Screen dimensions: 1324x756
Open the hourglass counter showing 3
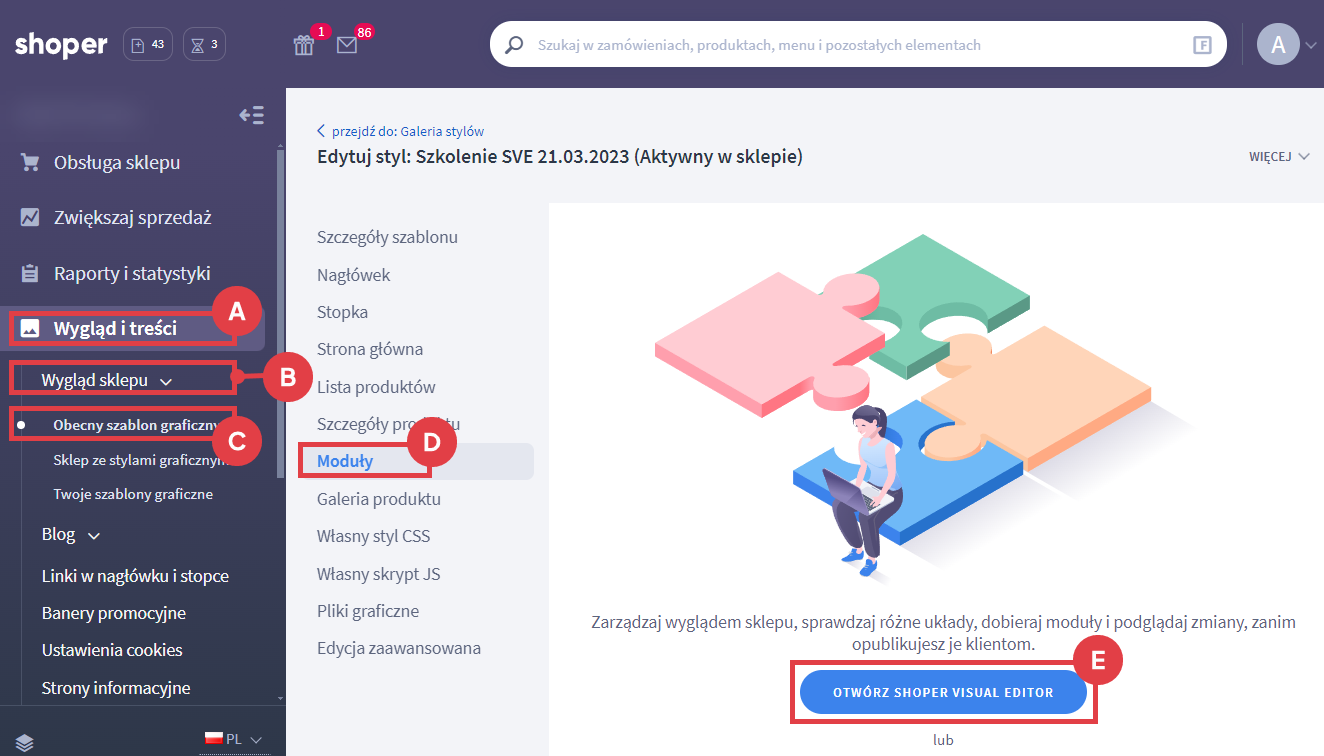click(204, 44)
